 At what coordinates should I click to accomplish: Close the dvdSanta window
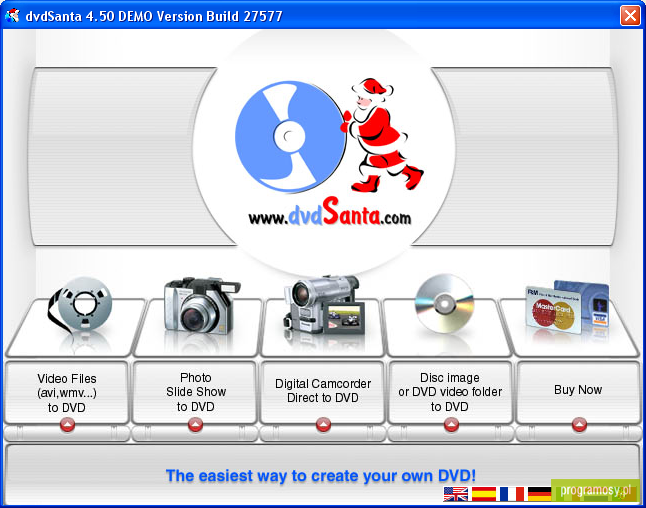pyautogui.click(x=630, y=16)
